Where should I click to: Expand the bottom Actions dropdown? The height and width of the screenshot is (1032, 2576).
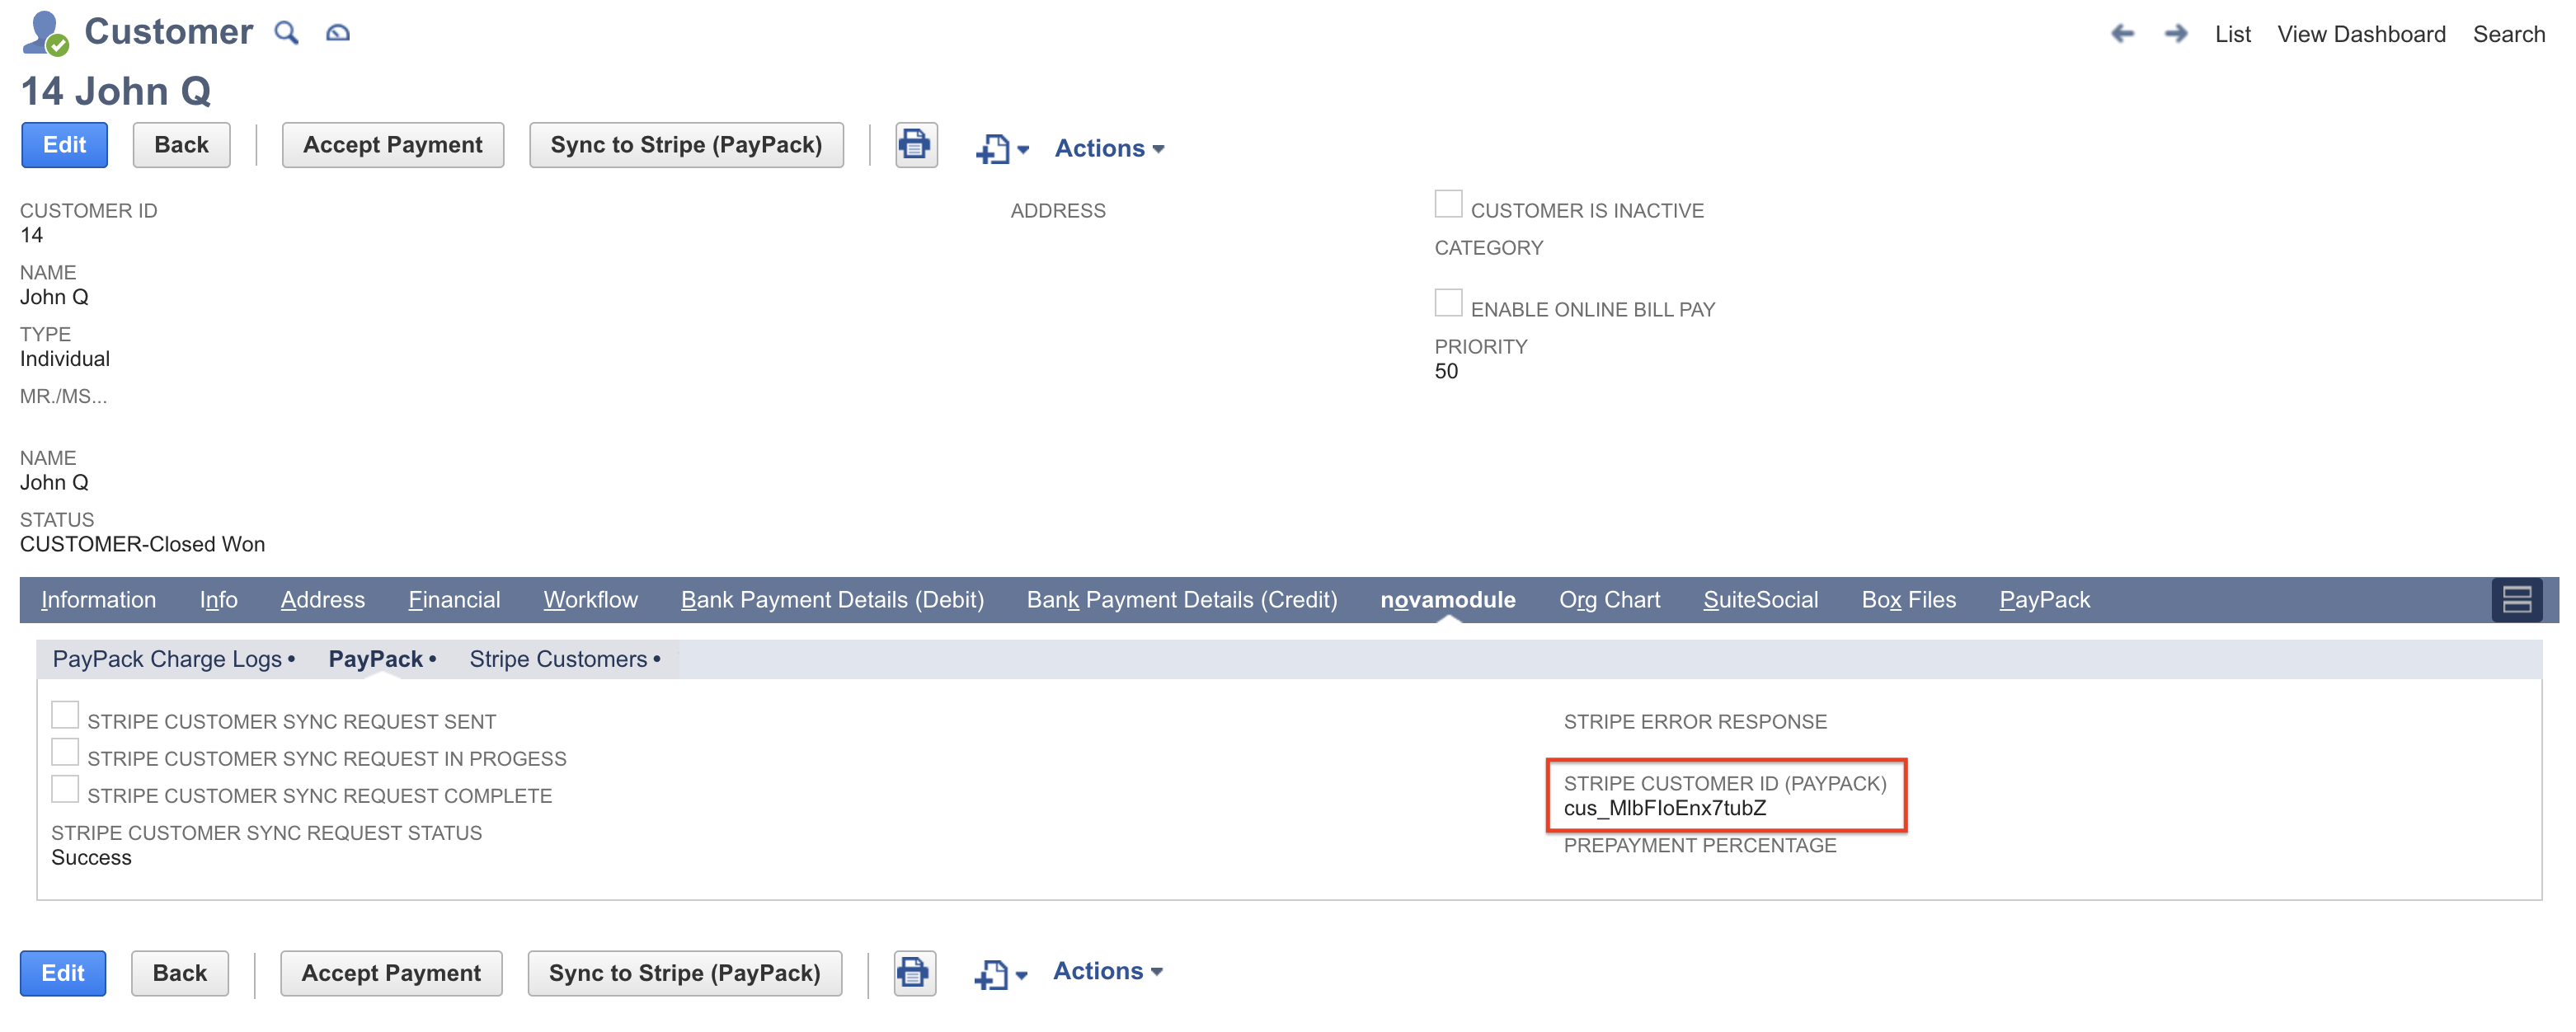pyautogui.click(x=1107, y=971)
